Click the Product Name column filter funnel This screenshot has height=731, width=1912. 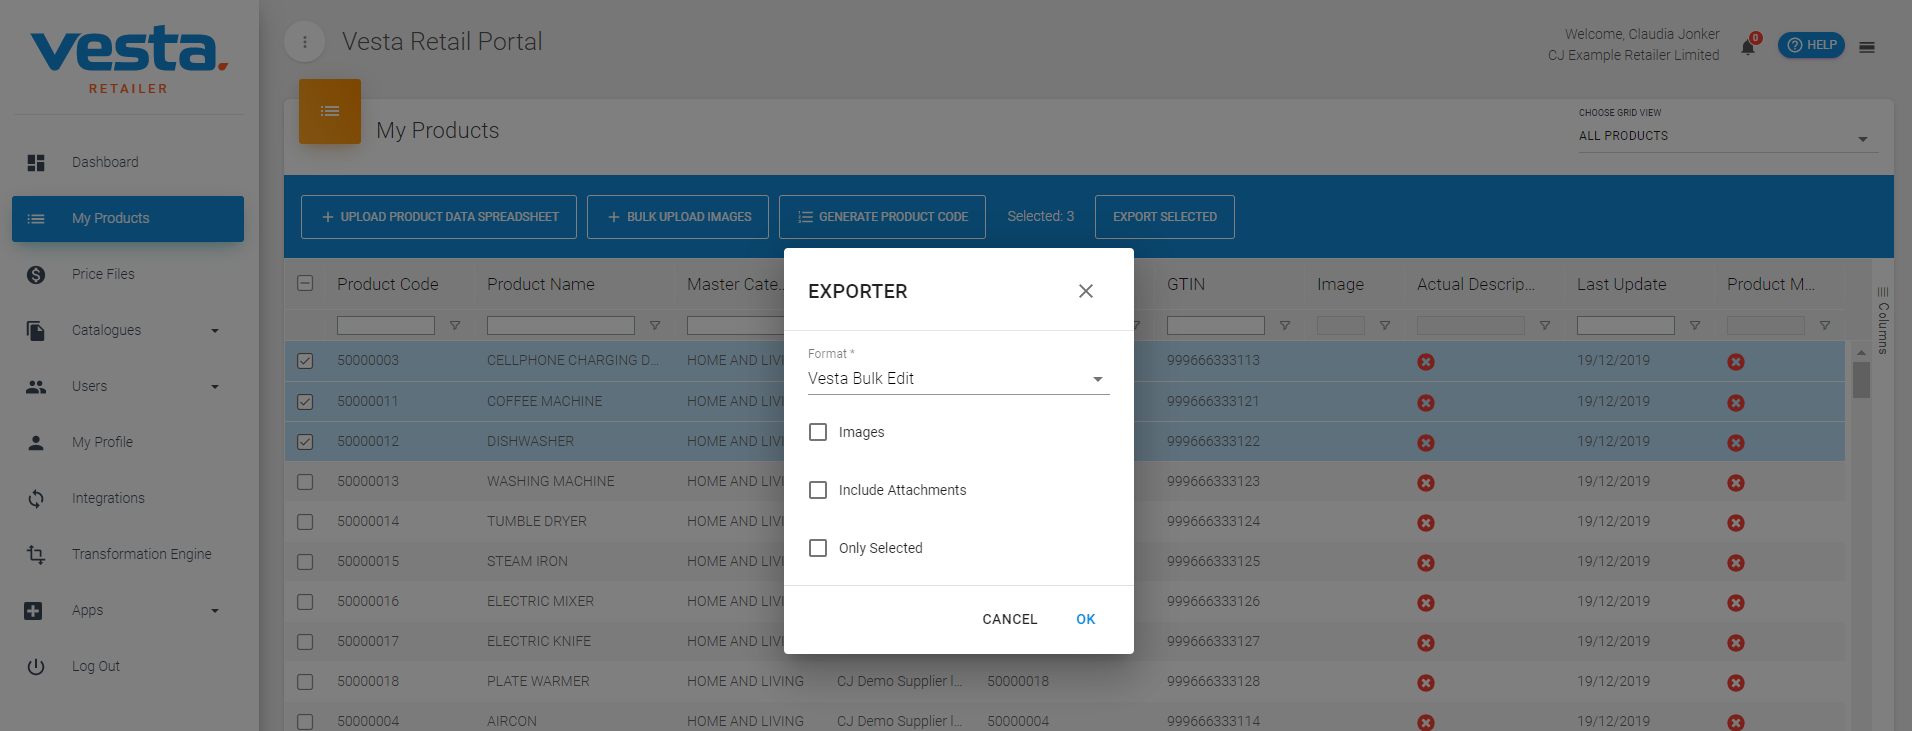pos(655,325)
